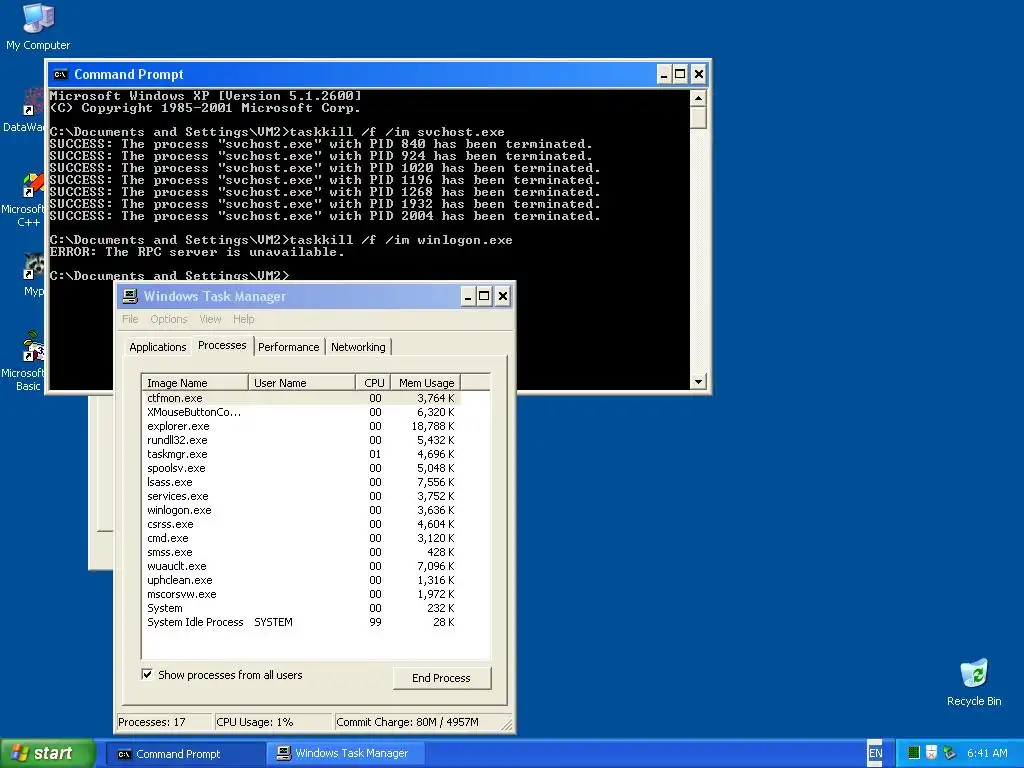Select the System process row

point(301,609)
